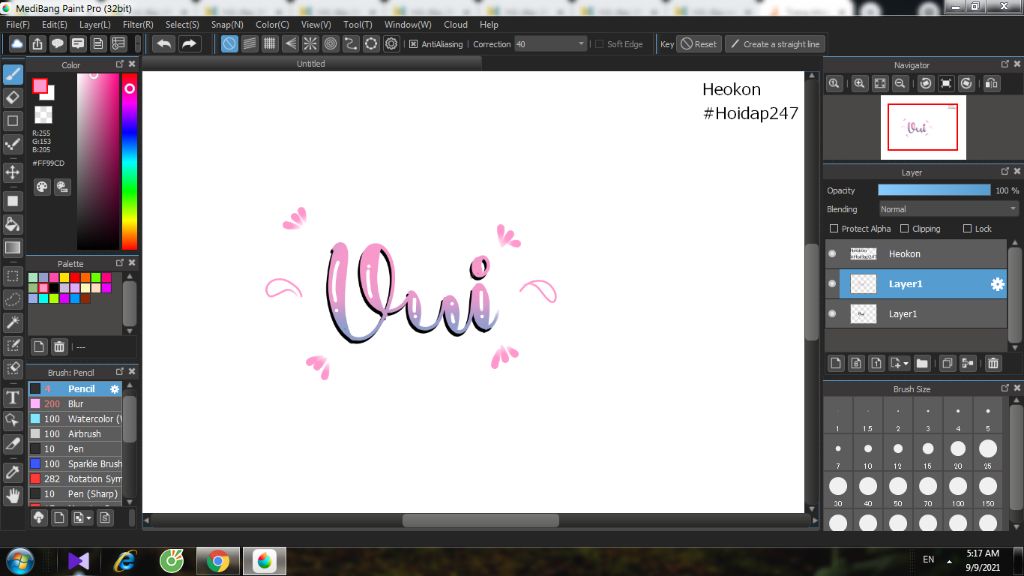
Task: Hide the Heokon layer
Action: pos(832,254)
